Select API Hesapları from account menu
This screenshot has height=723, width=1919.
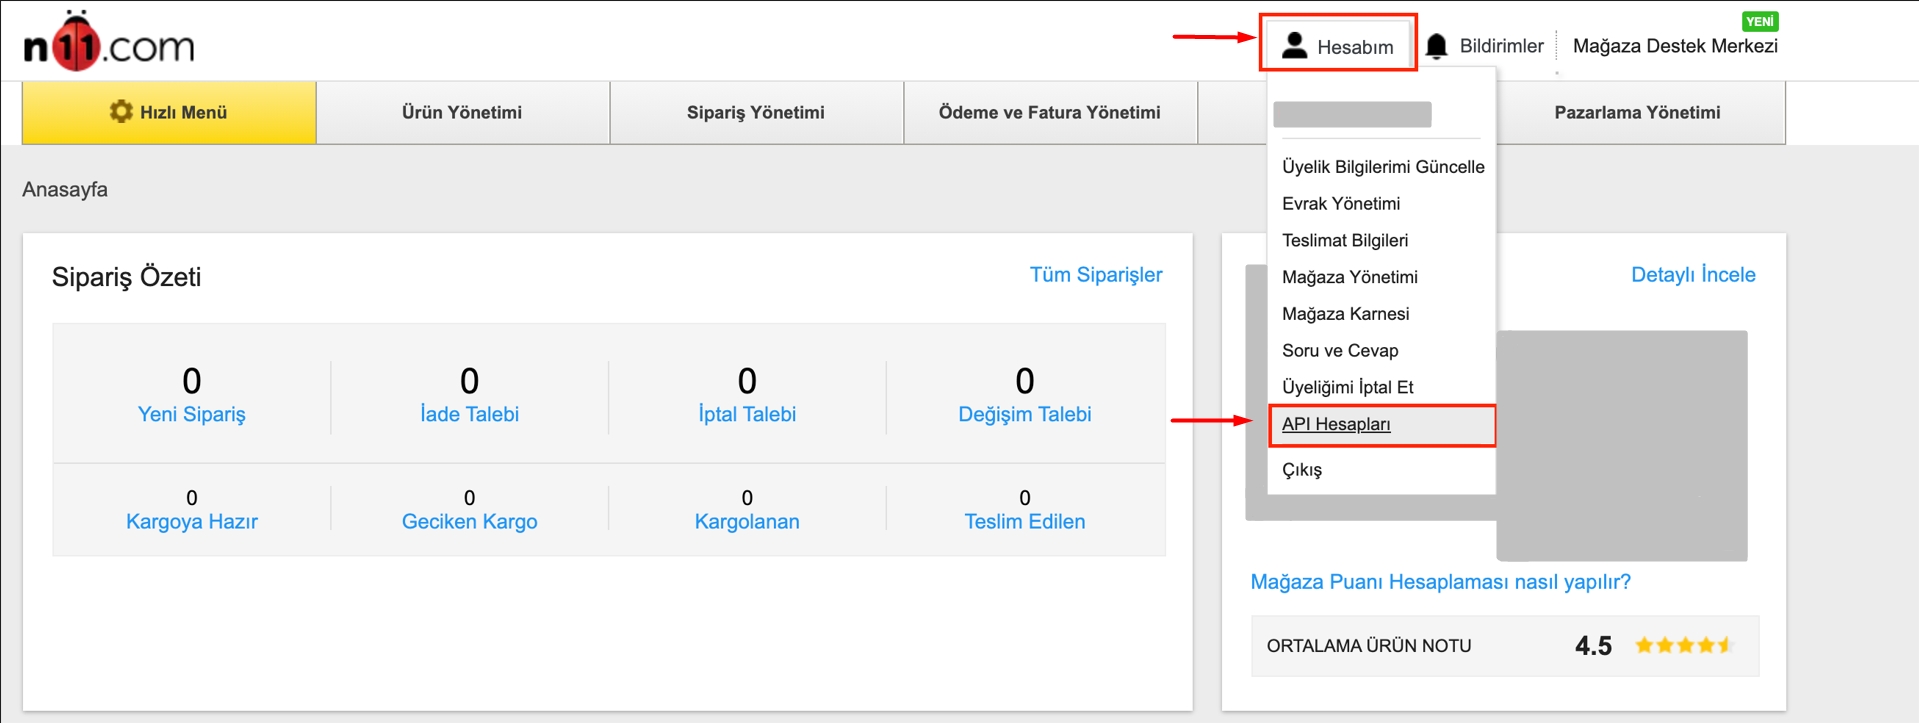pyautogui.click(x=1336, y=424)
